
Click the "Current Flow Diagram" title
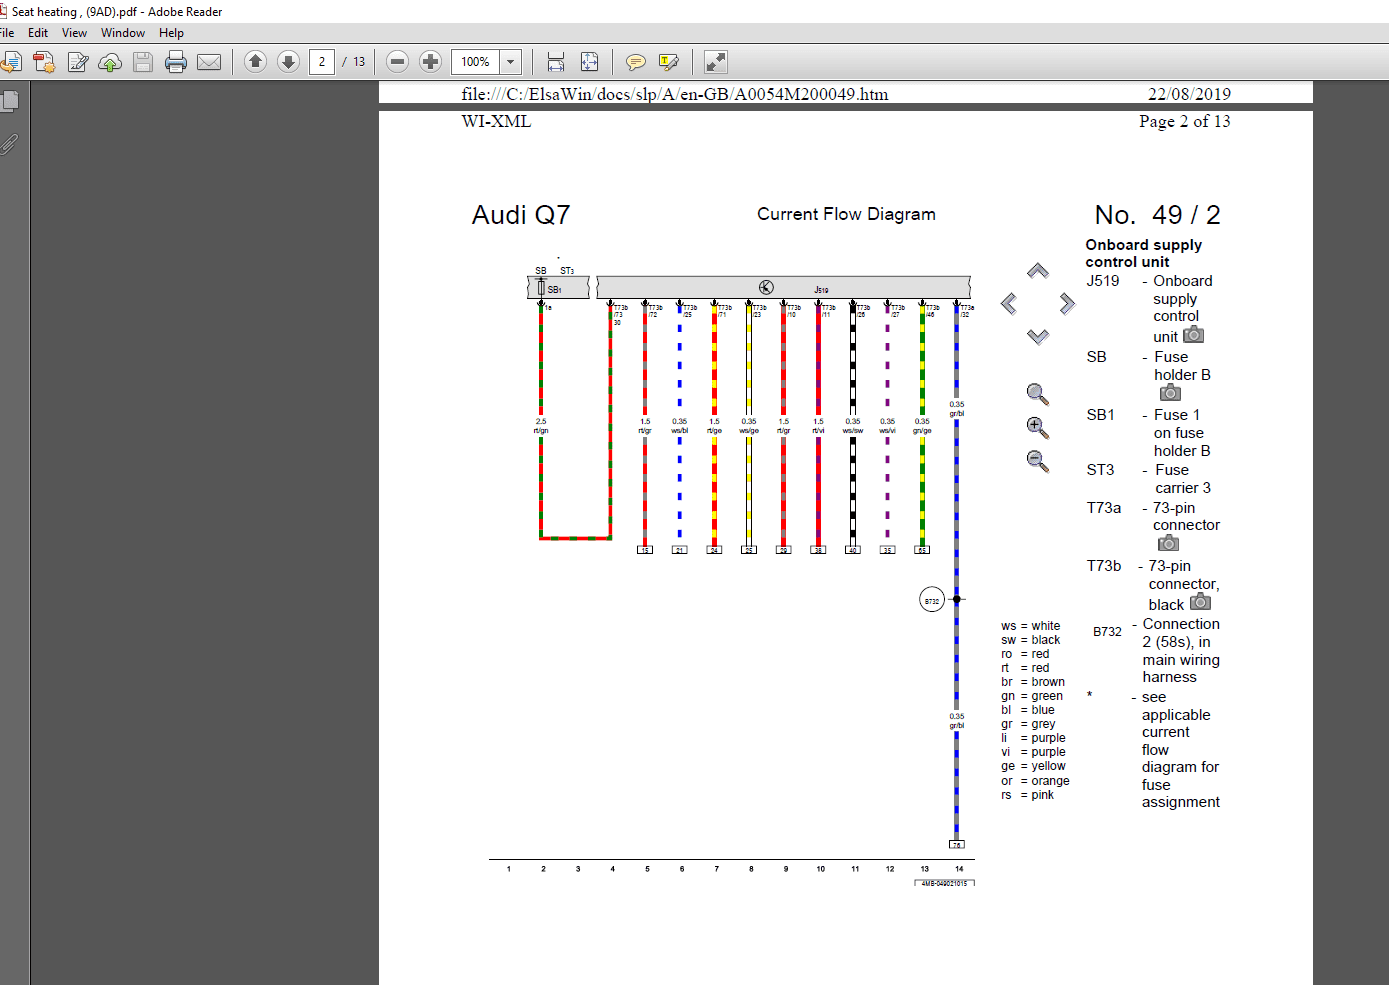click(x=846, y=214)
